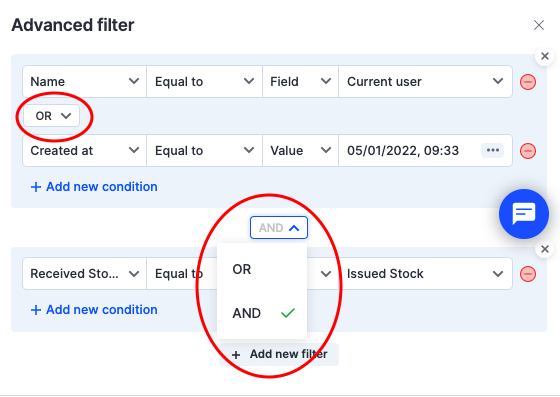Open the blue chat support bubble
Image resolution: width=560 pixels, height=397 pixels.
(x=524, y=214)
